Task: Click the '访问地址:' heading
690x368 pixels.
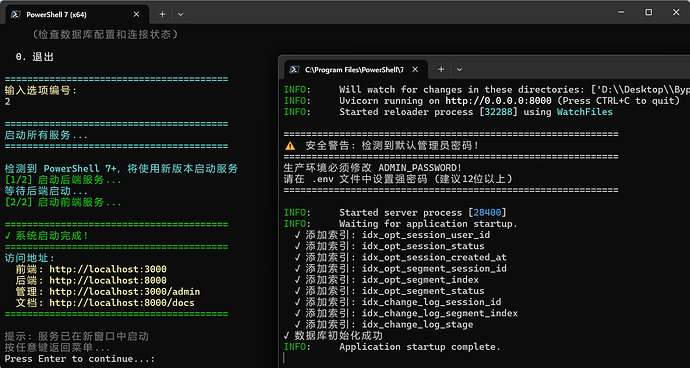Action: point(29,258)
